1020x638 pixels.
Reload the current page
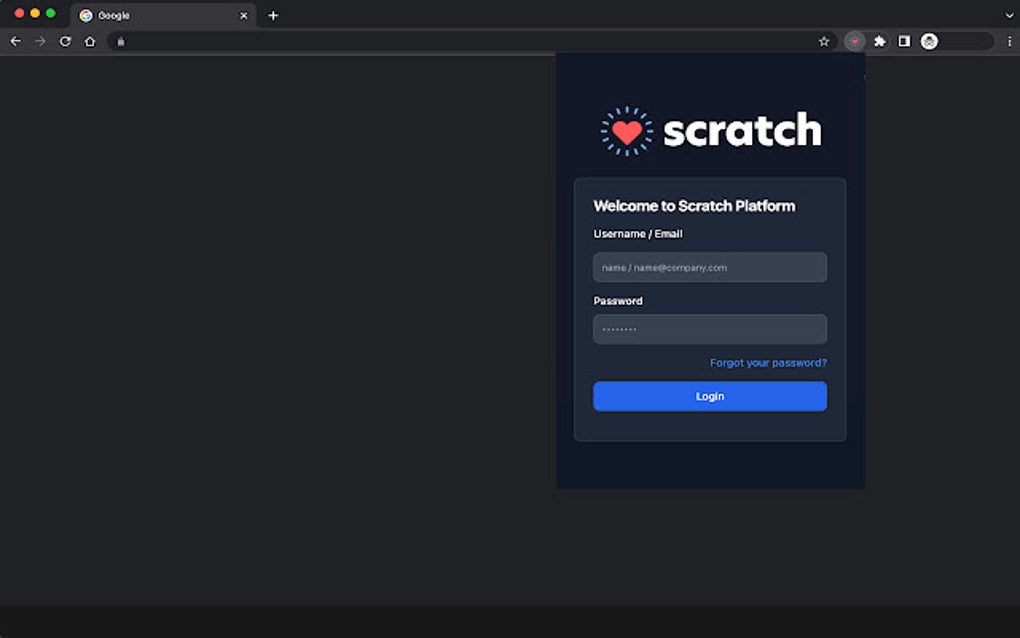click(x=64, y=41)
